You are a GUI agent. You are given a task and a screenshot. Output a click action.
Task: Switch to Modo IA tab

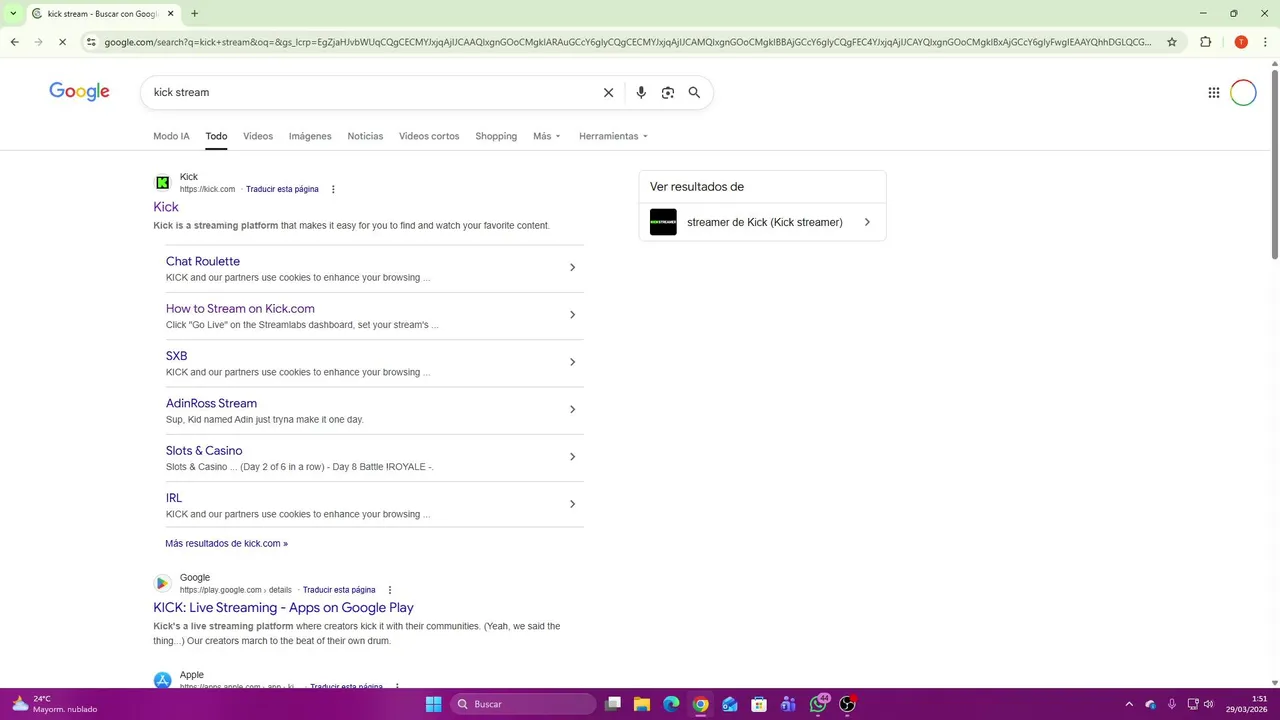[171, 136]
